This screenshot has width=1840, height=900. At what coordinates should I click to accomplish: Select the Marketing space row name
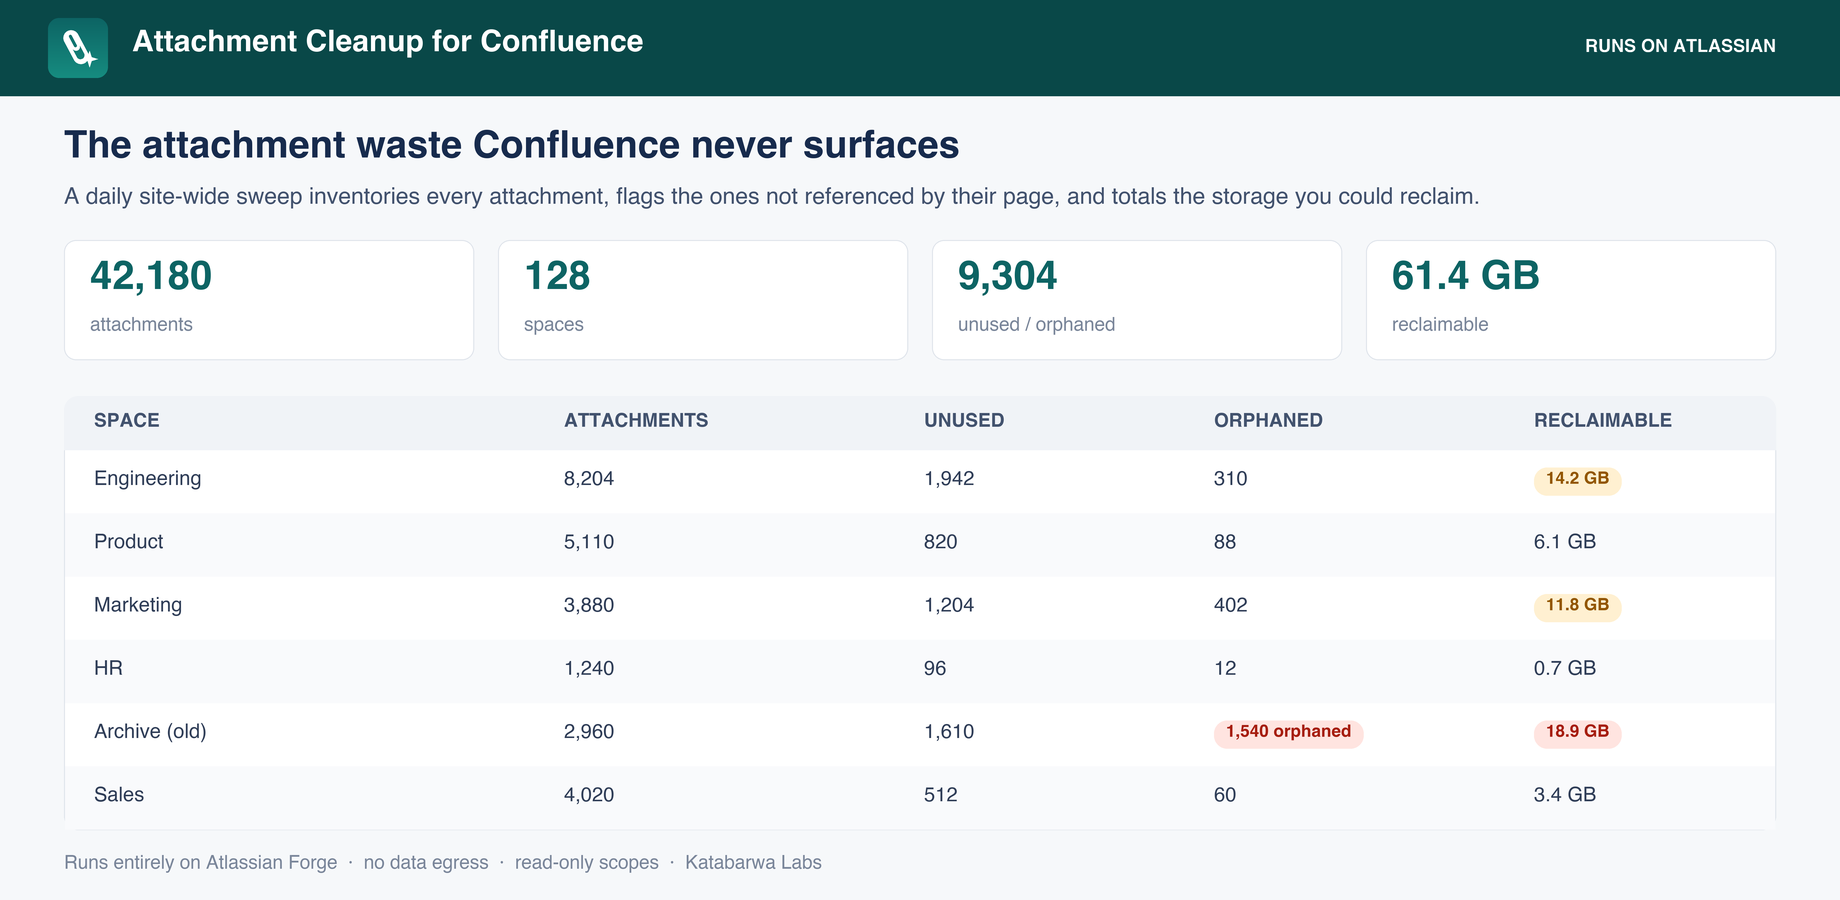[138, 605]
